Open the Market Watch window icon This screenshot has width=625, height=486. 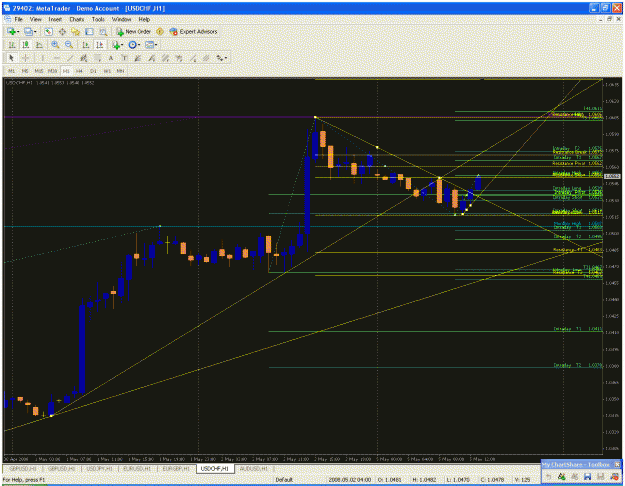click(49, 31)
